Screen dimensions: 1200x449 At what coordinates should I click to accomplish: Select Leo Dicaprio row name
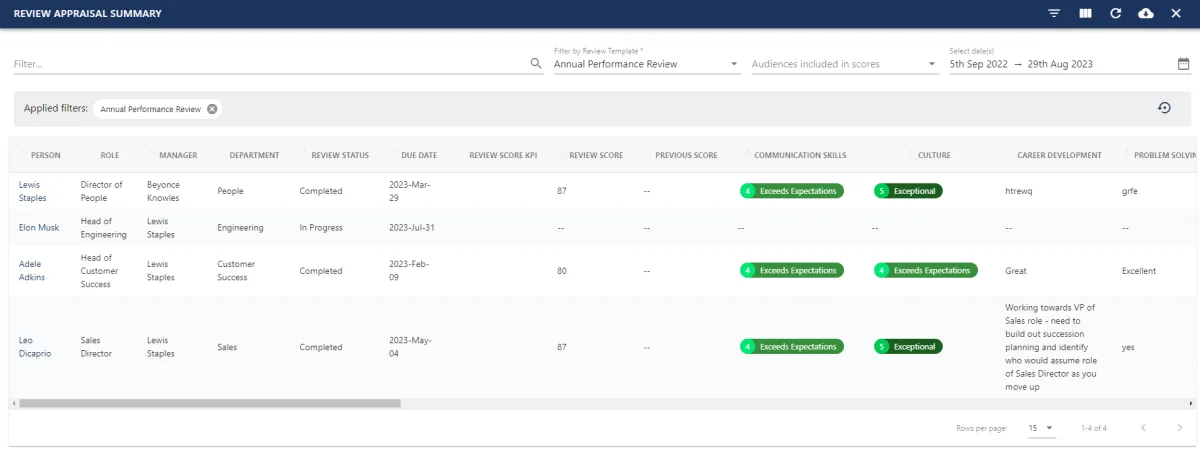[x=36, y=347]
